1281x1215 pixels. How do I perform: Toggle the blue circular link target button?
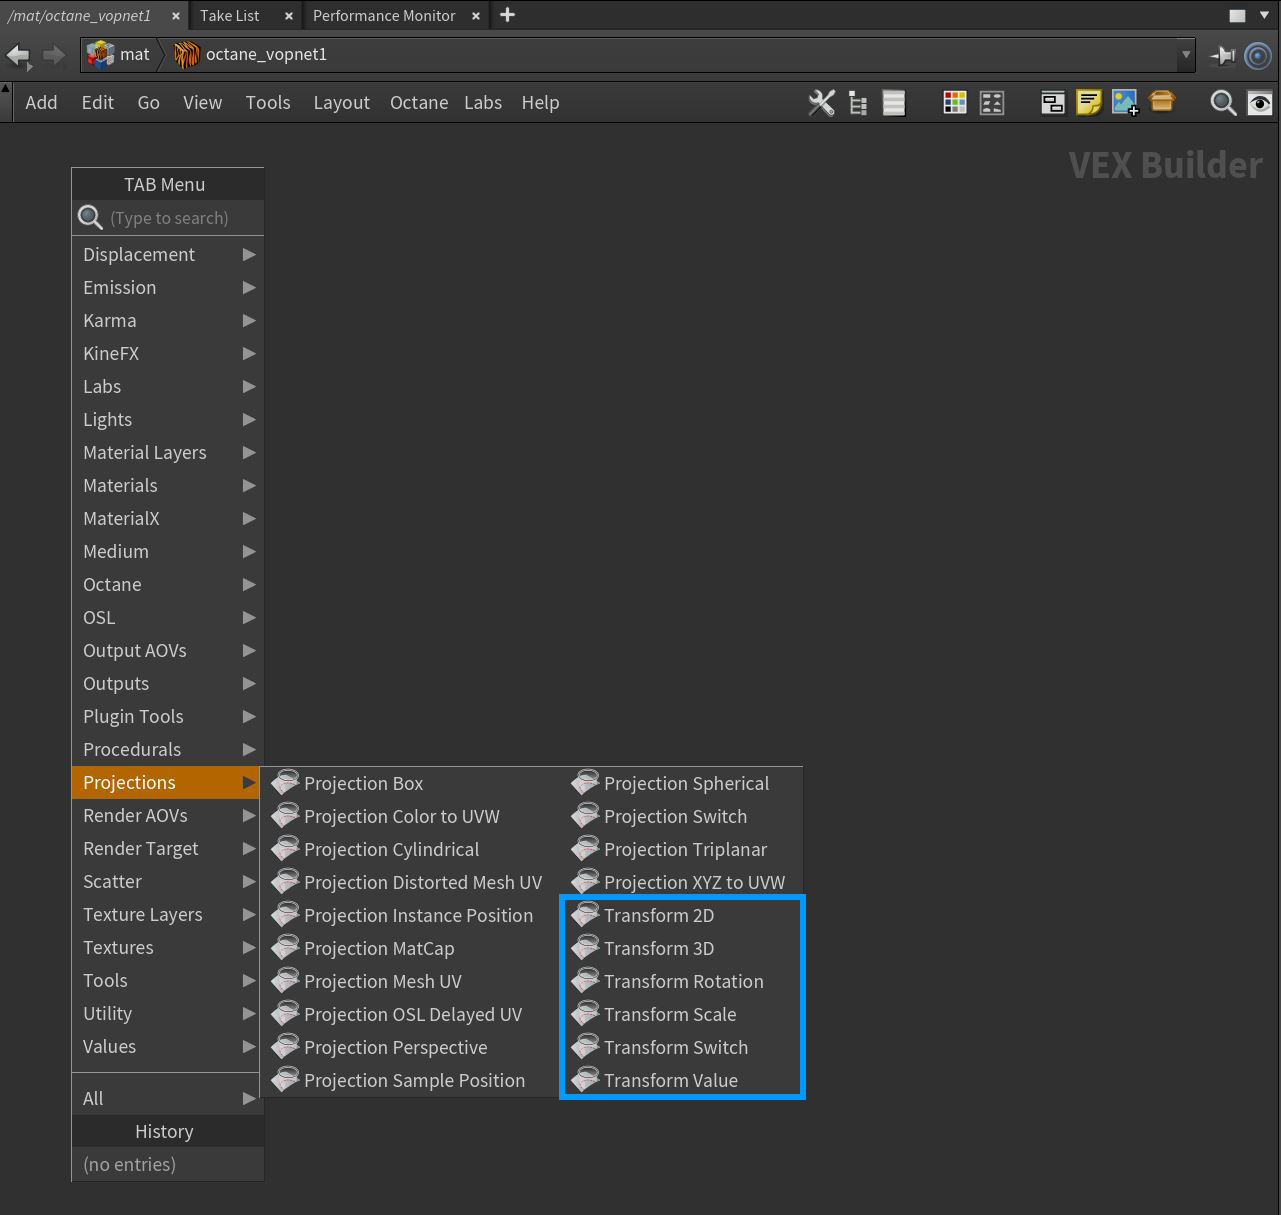(x=1258, y=55)
